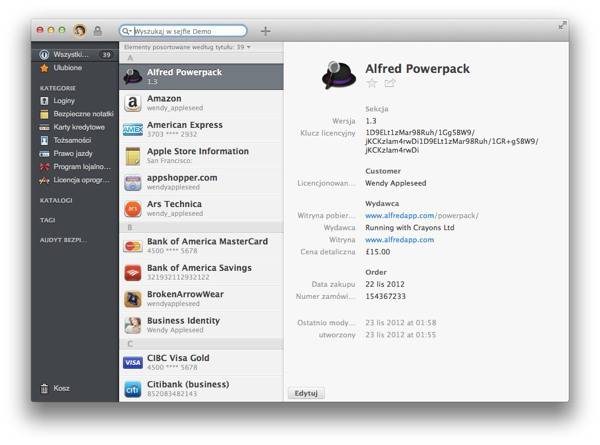Click the user profile avatar icon

[x=80, y=30]
